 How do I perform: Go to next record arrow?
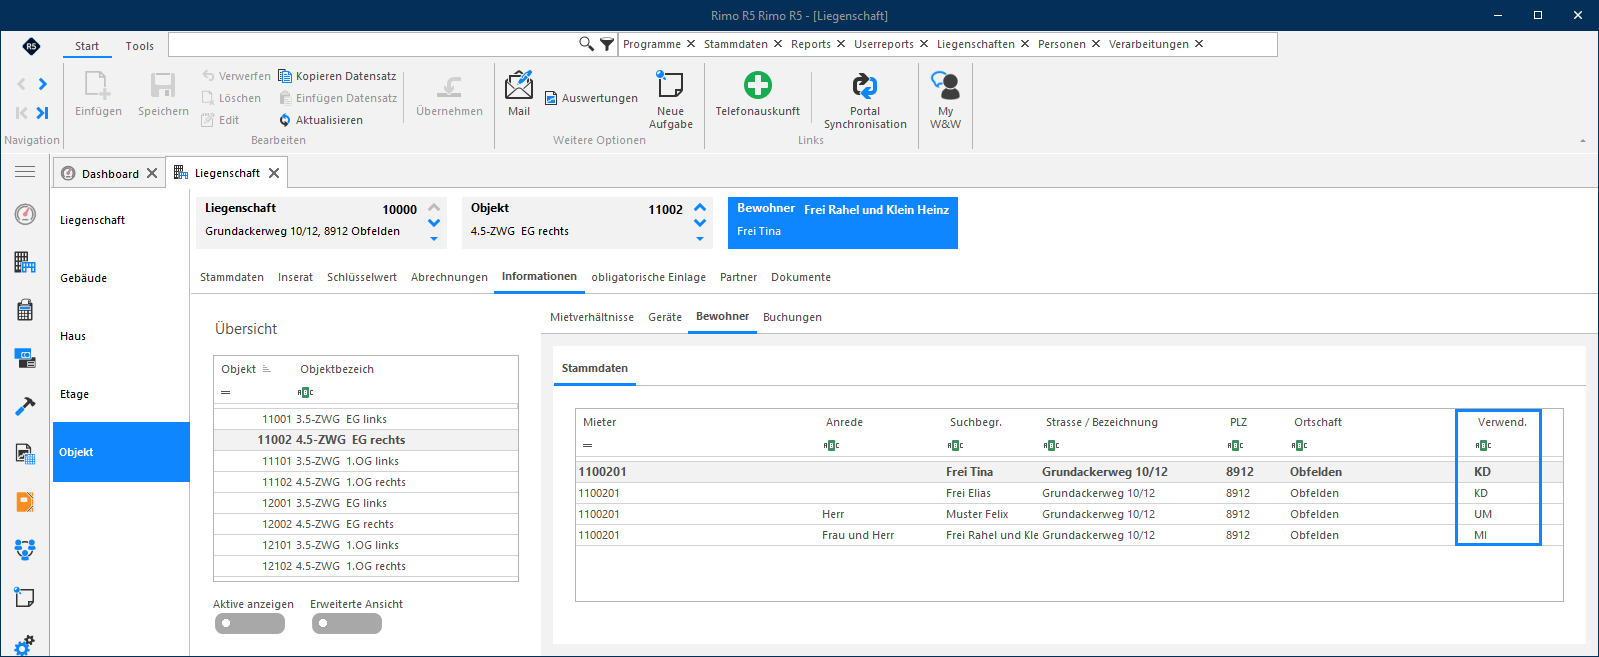click(42, 84)
